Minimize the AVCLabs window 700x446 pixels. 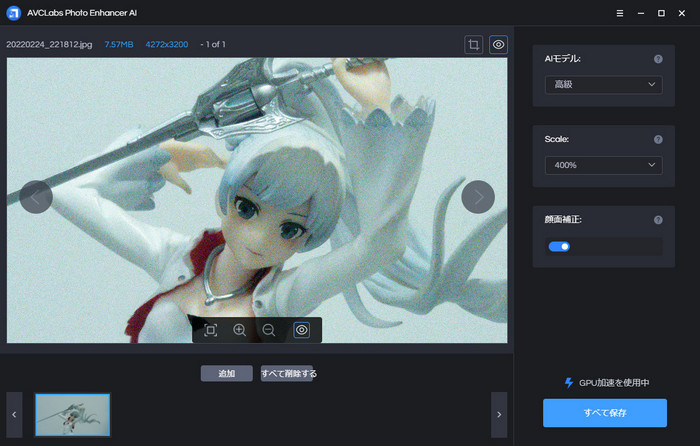[641, 13]
